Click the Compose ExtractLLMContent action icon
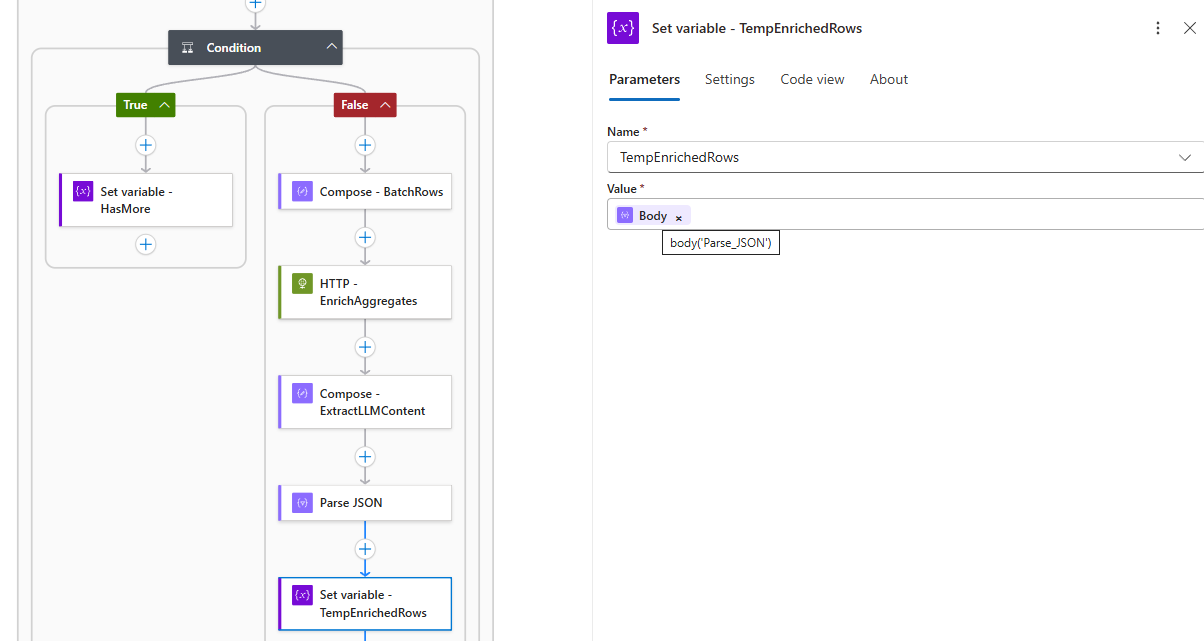This screenshot has width=1204, height=641. 302,394
